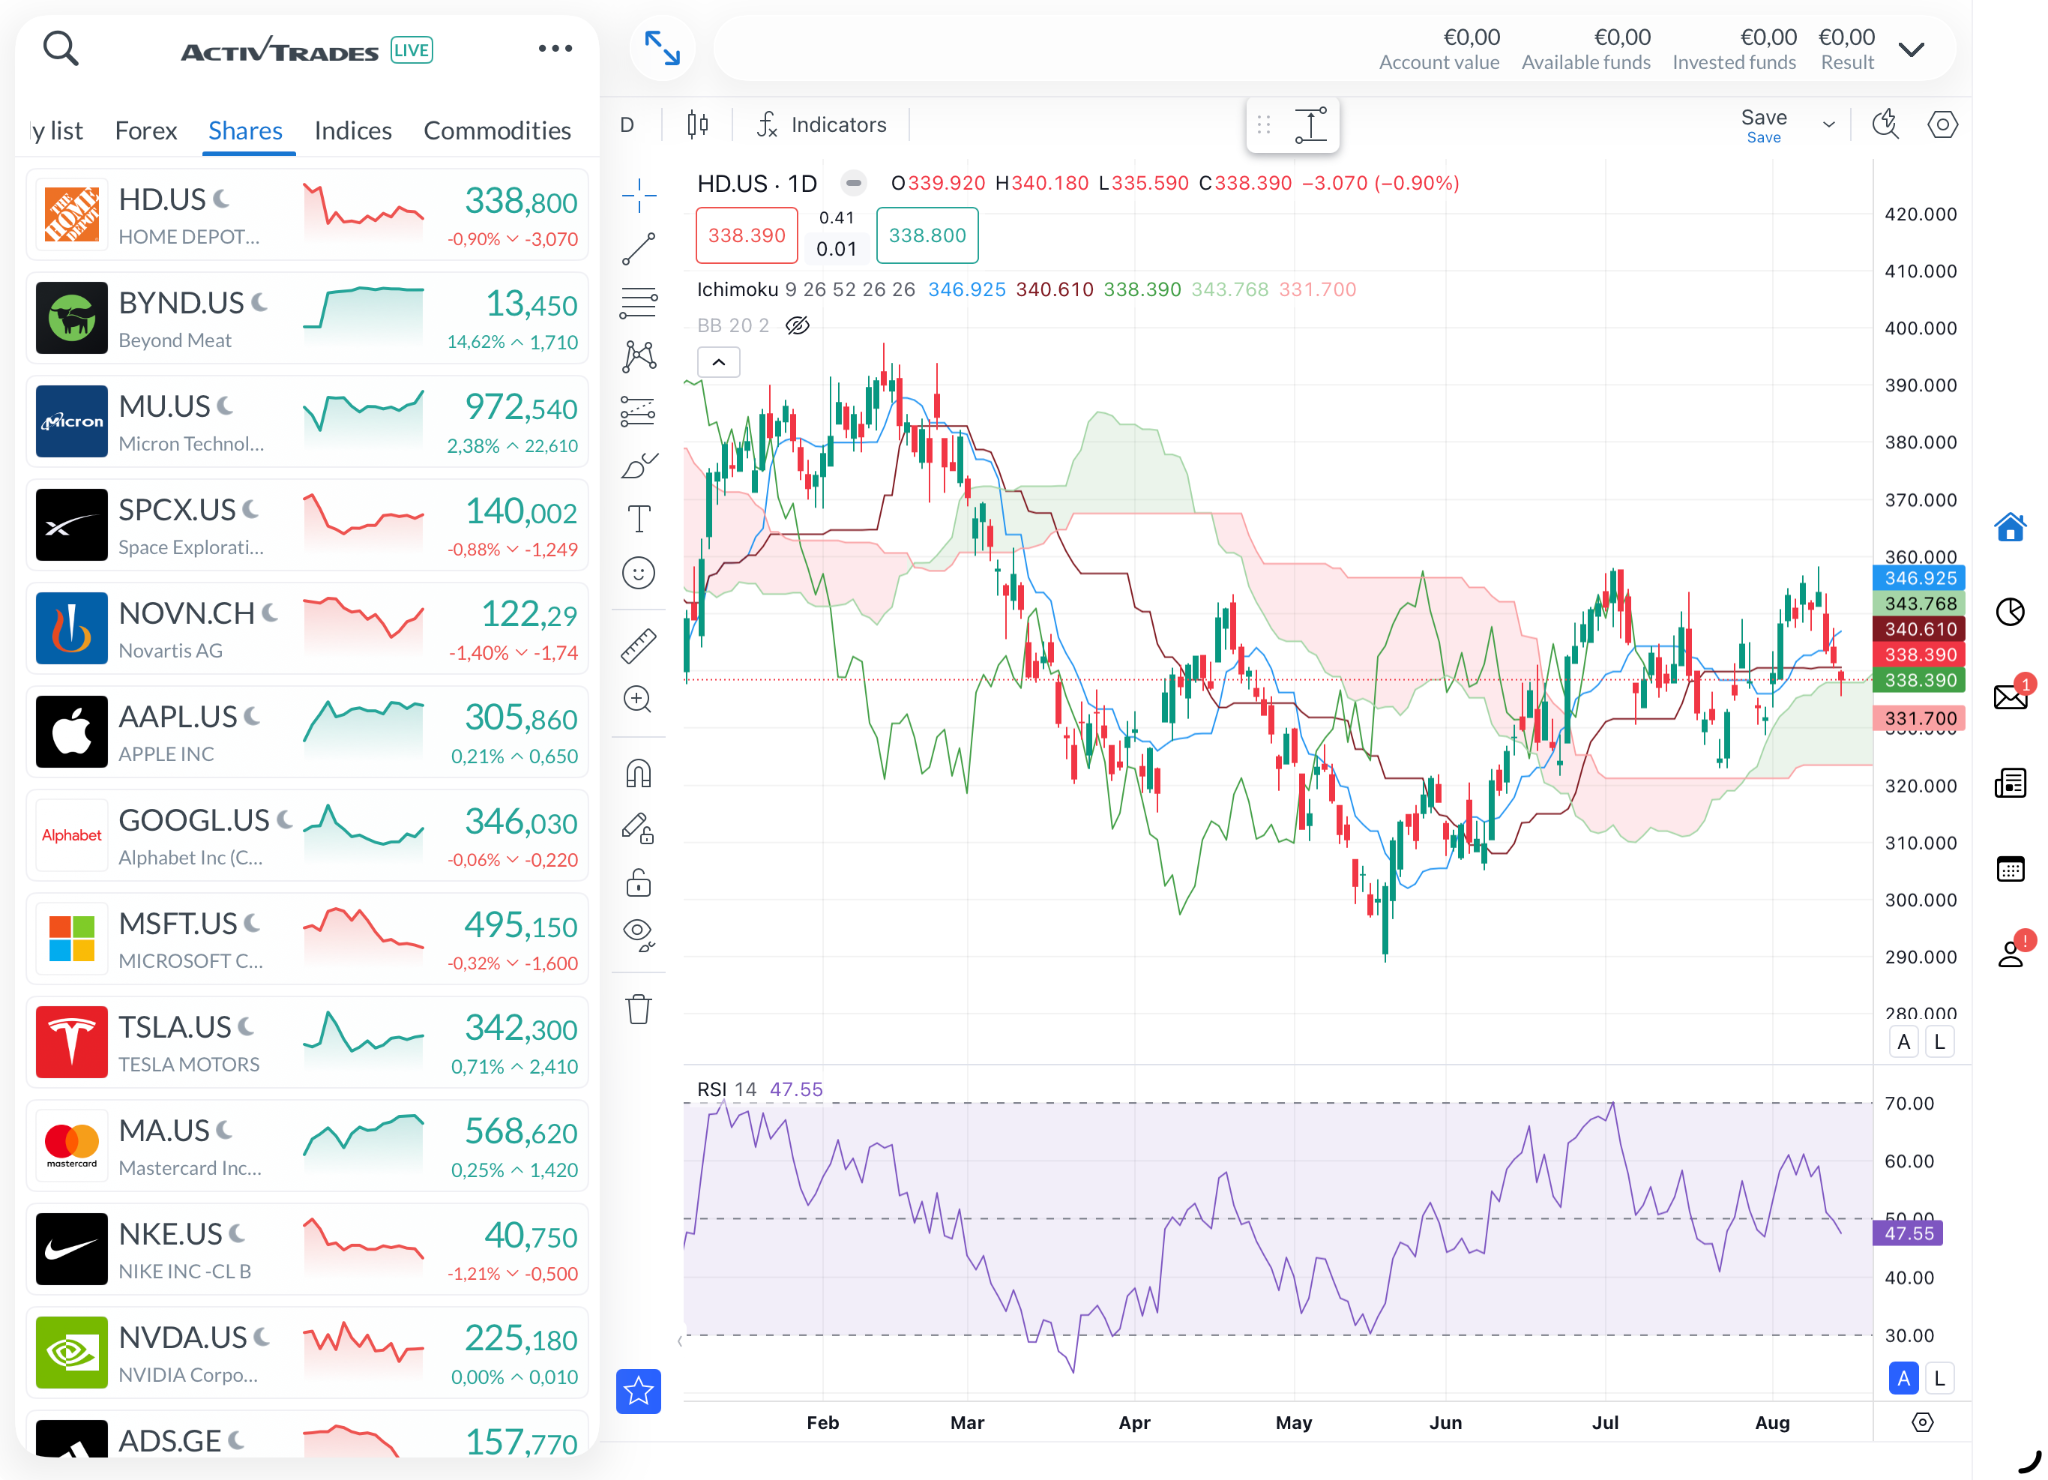Open the D timeframe interval selector
2048x1480 pixels.
click(x=627, y=125)
